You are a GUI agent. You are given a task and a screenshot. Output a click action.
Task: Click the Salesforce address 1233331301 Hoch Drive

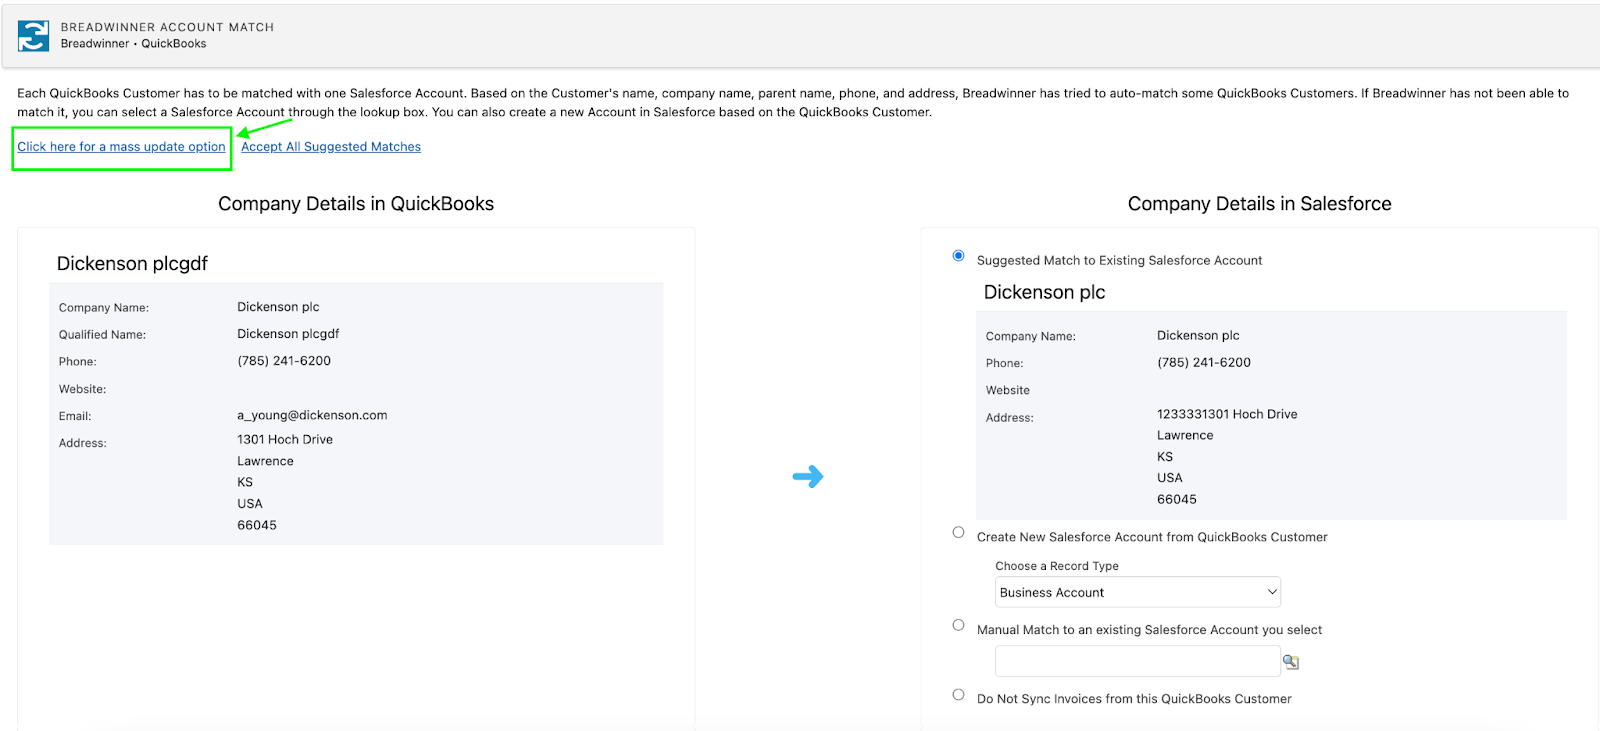click(1227, 414)
